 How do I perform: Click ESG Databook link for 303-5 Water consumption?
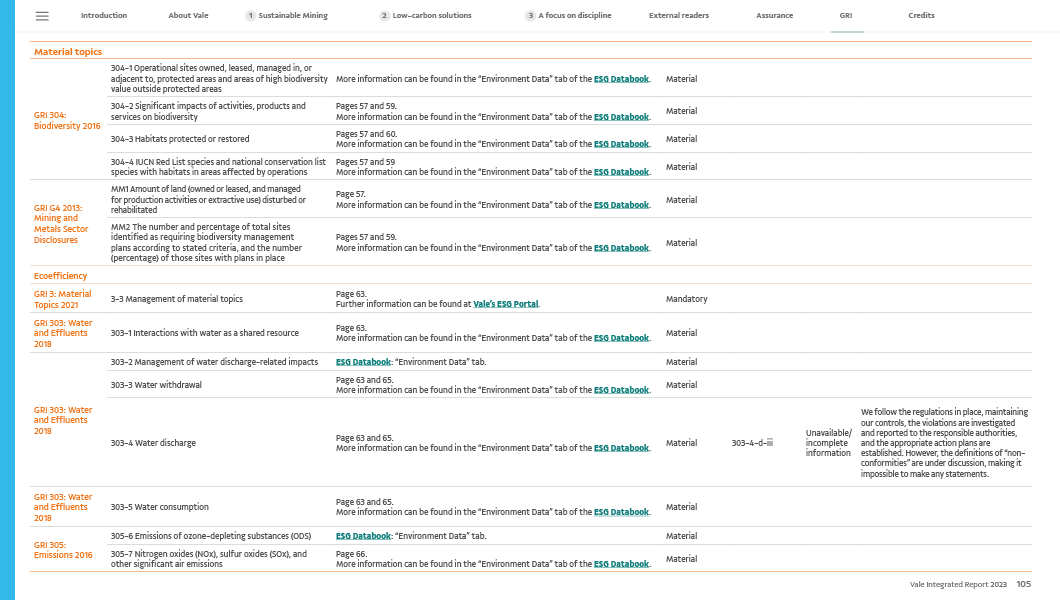[621, 513]
